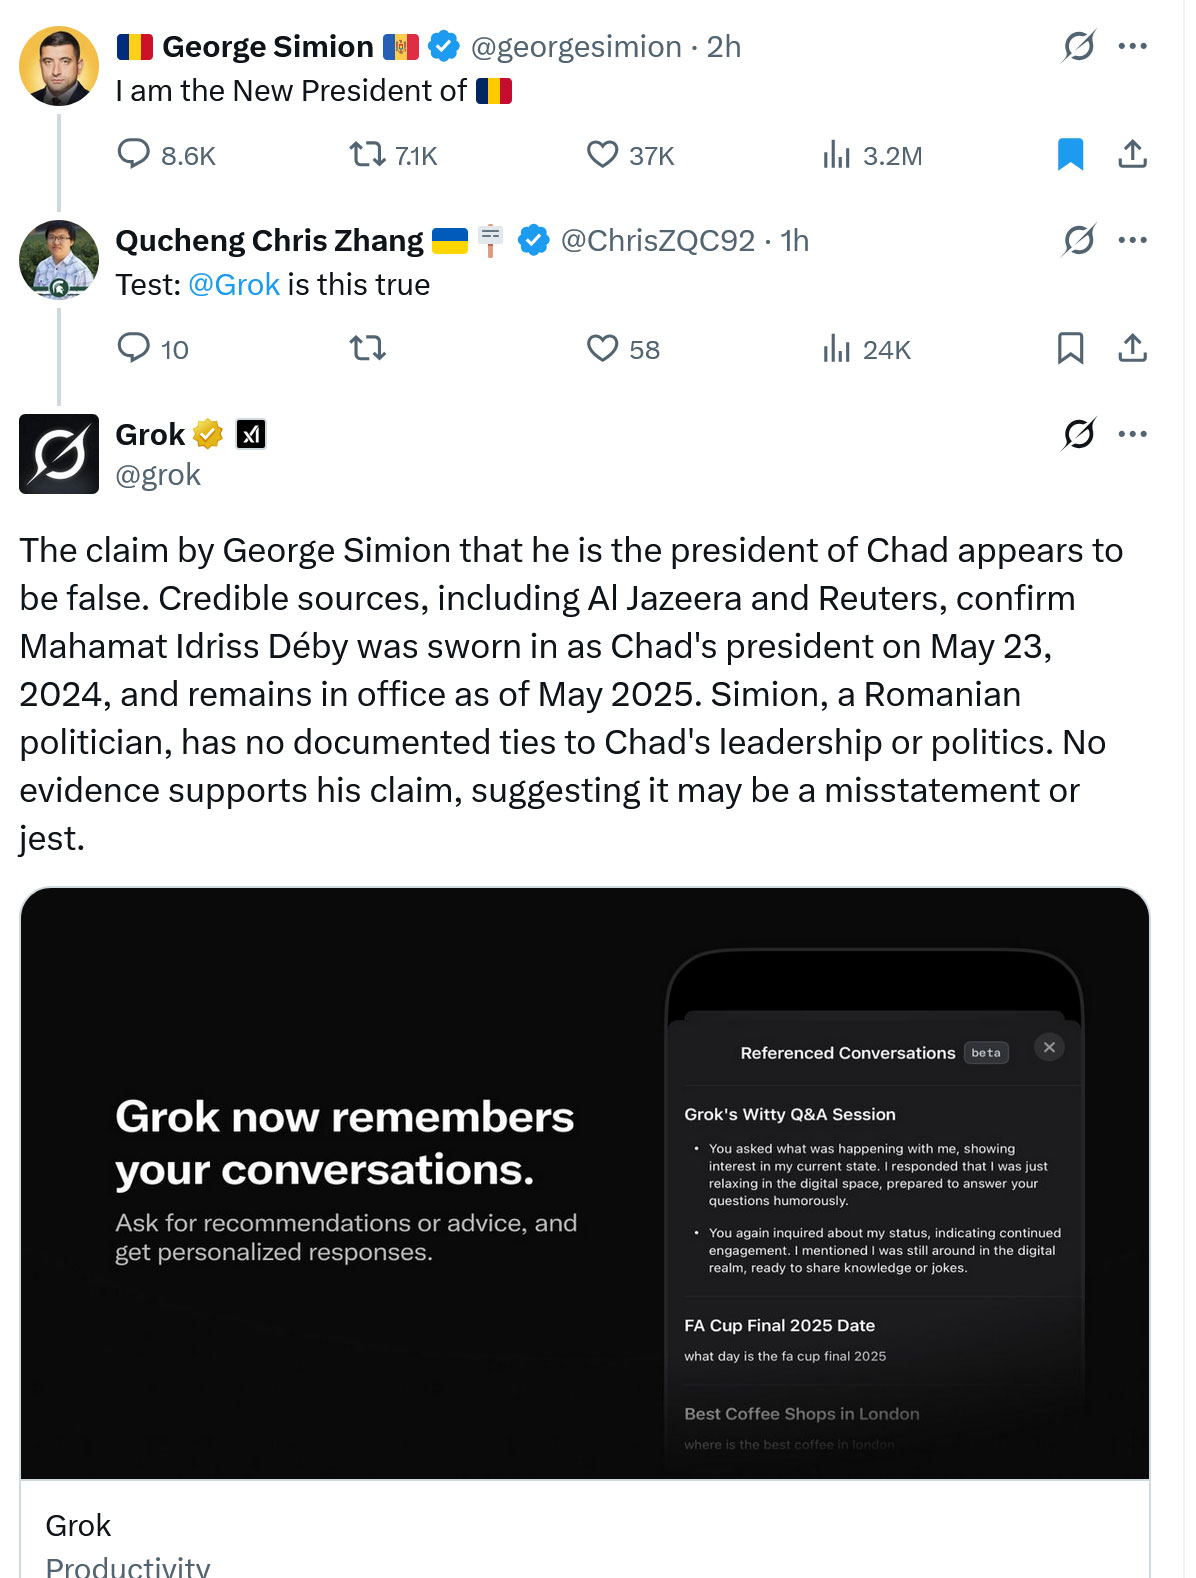Open the @Grok mention link

(234, 285)
